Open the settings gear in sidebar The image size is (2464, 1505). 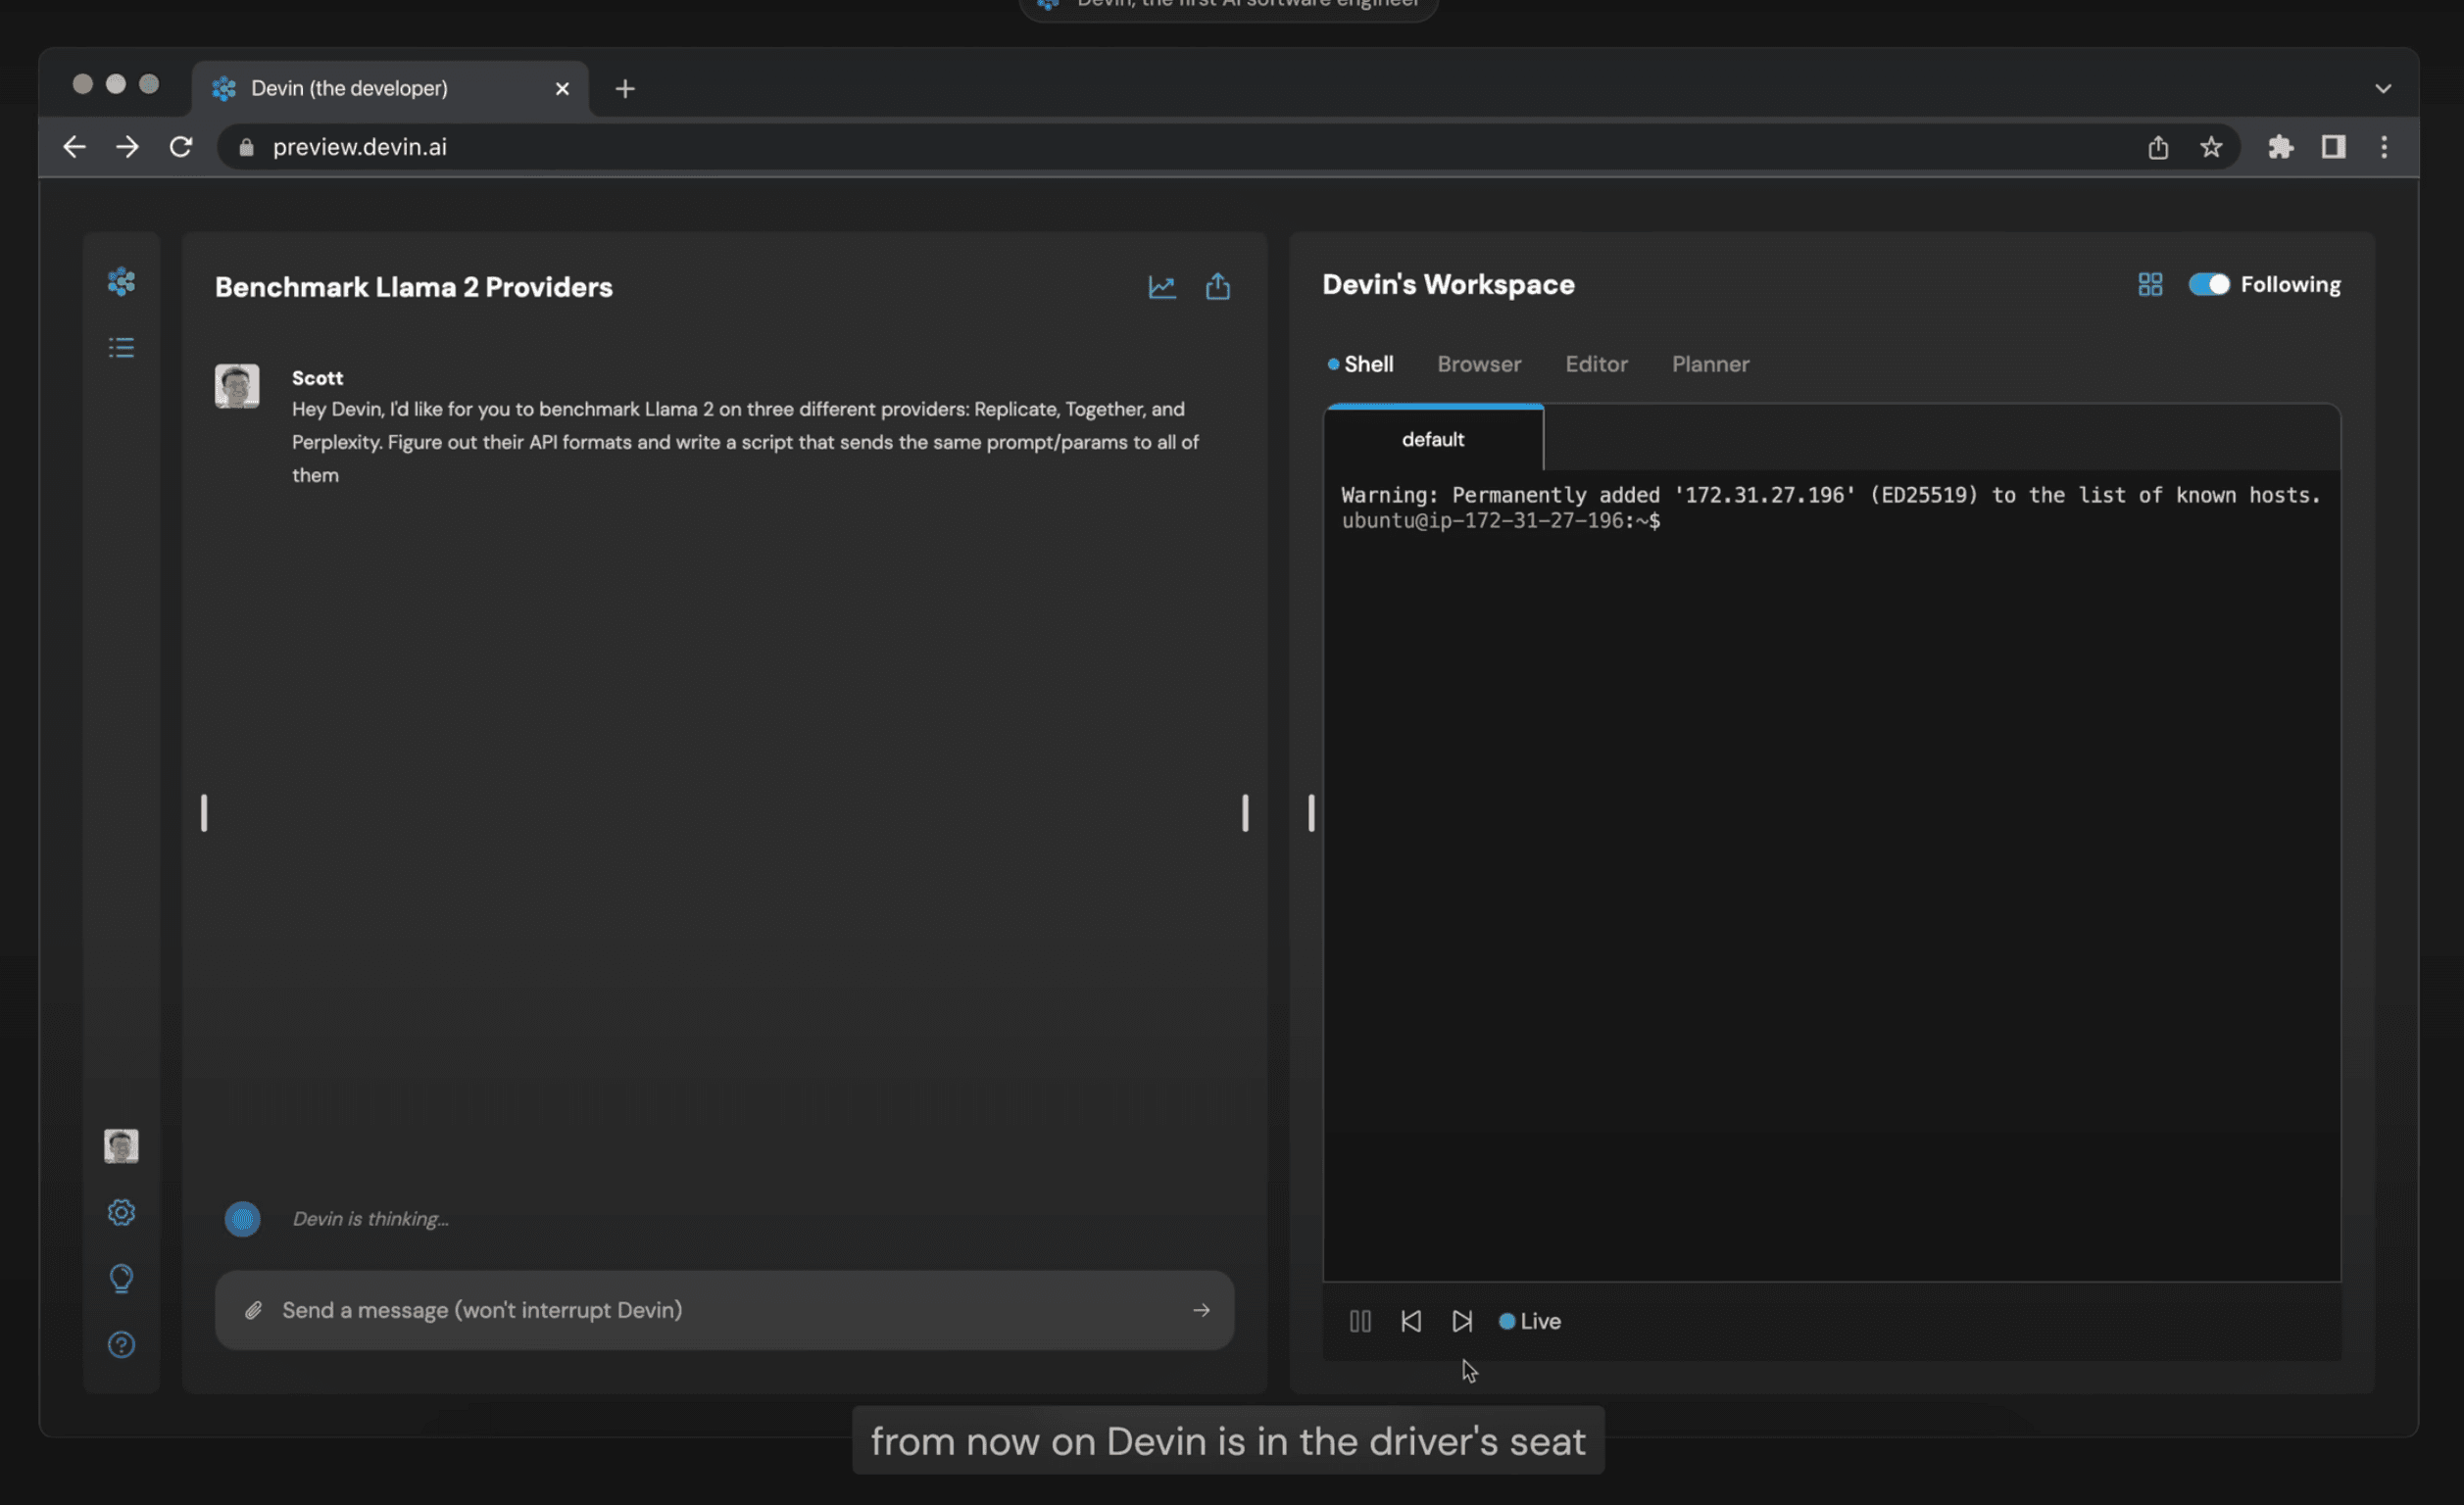[x=121, y=1212]
